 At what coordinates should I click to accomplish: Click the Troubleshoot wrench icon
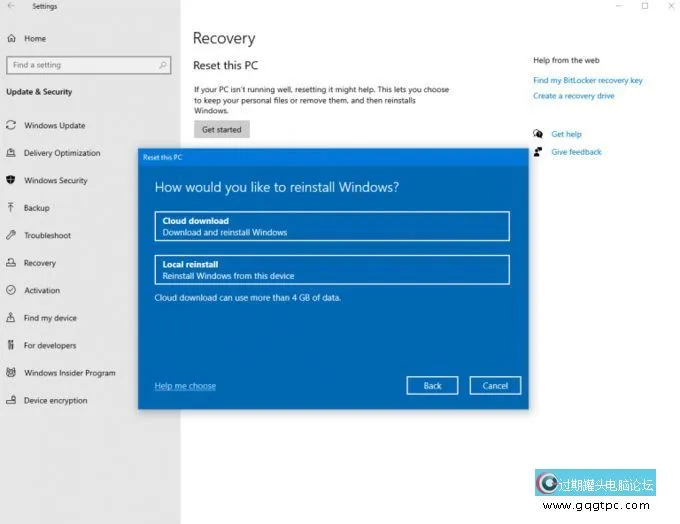point(11,236)
